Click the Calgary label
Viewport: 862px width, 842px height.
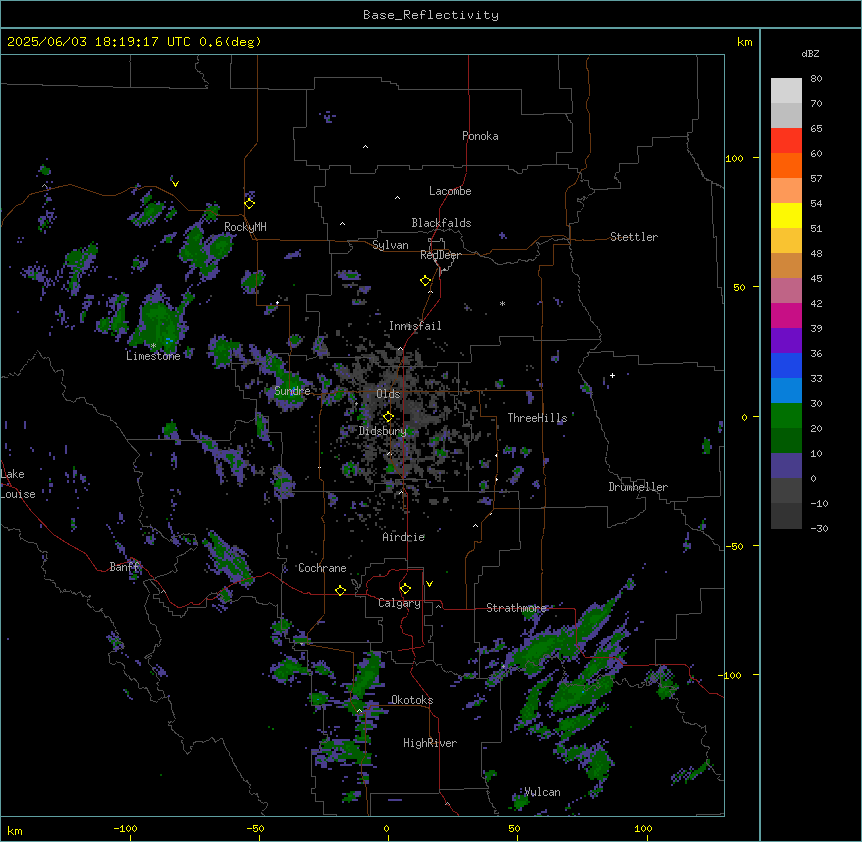point(400,603)
